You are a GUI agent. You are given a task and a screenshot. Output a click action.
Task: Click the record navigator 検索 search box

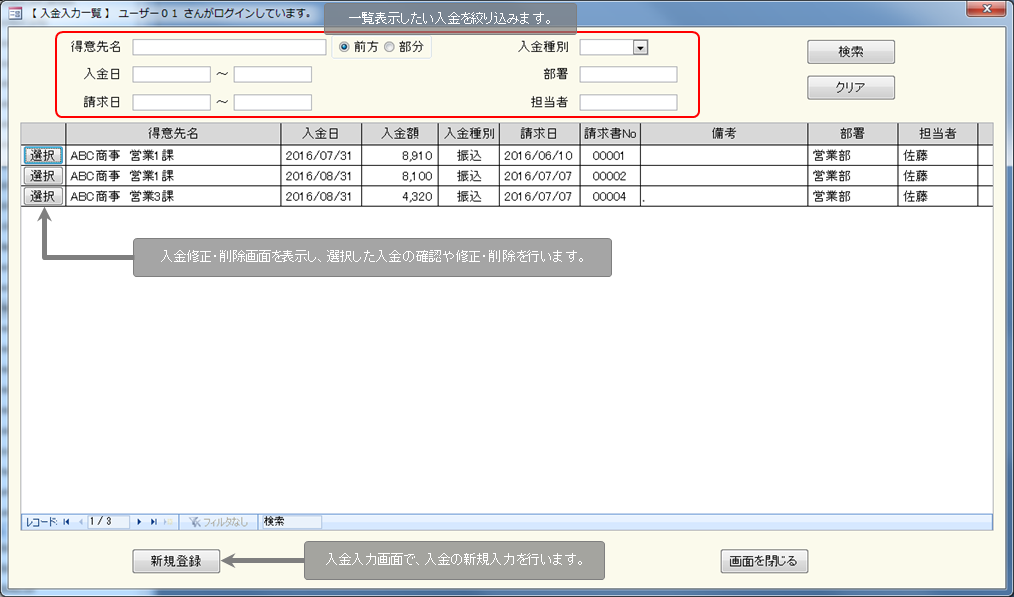291,522
